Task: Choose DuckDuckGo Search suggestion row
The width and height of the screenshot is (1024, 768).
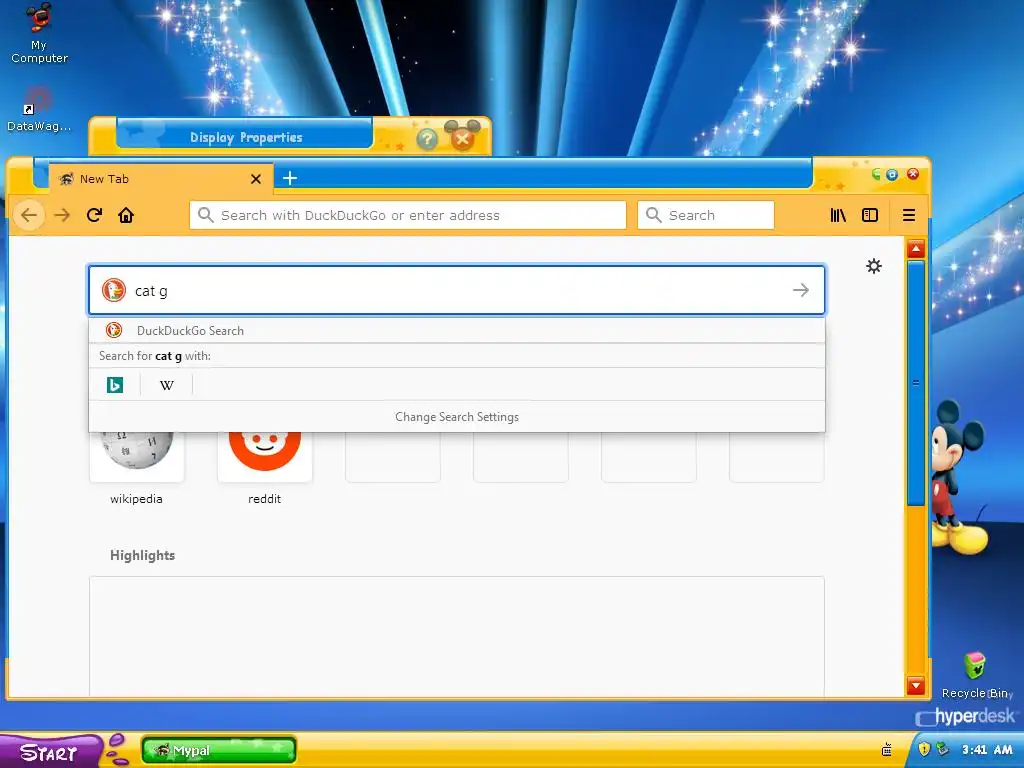Action: (x=456, y=330)
